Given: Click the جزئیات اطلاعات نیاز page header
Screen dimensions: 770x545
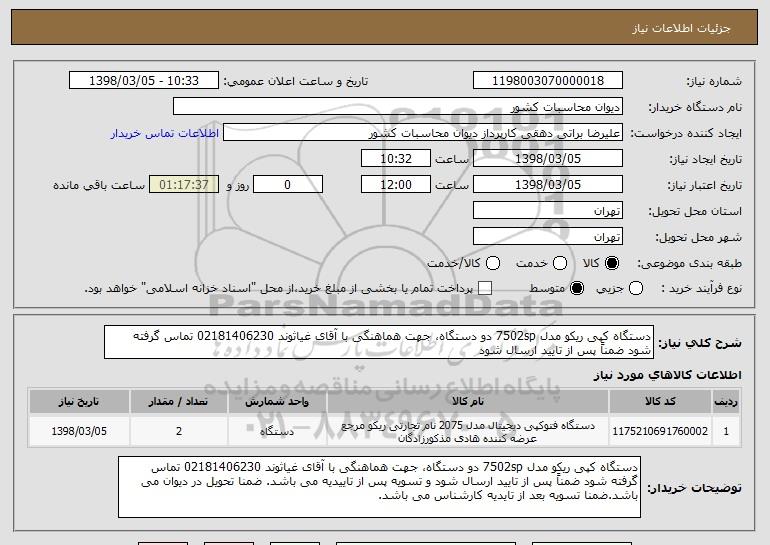Looking at the screenshot, I should click(x=681, y=28).
